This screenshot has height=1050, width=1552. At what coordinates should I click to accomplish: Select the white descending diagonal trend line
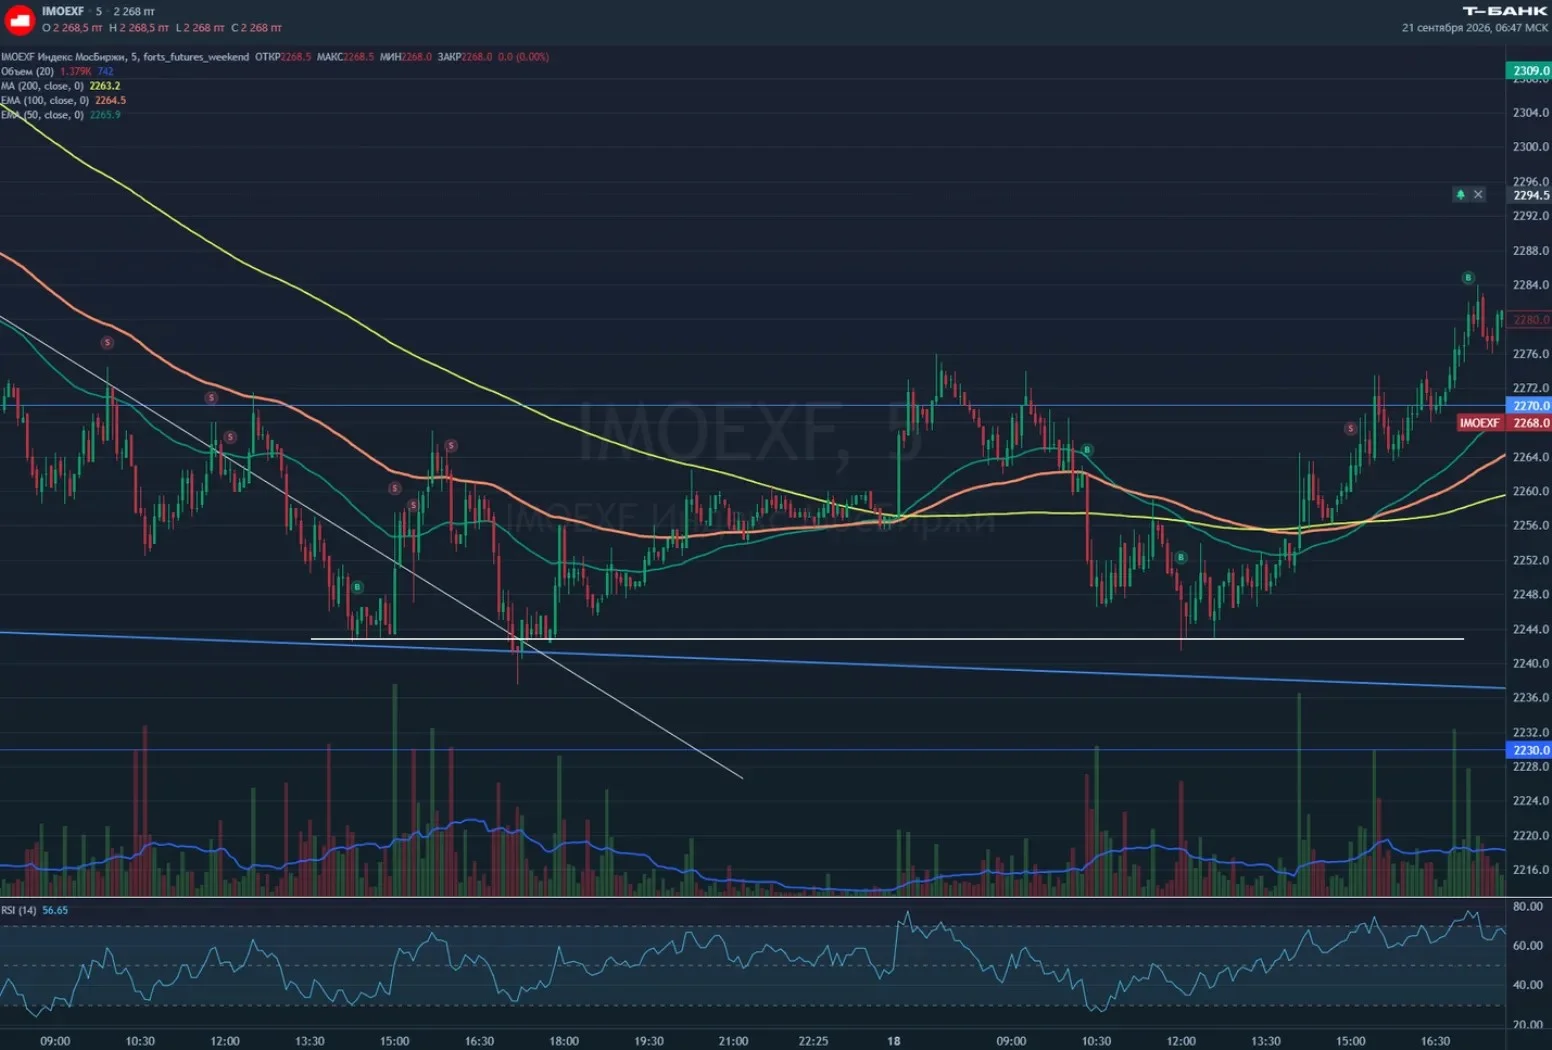(x=371, y=547)
